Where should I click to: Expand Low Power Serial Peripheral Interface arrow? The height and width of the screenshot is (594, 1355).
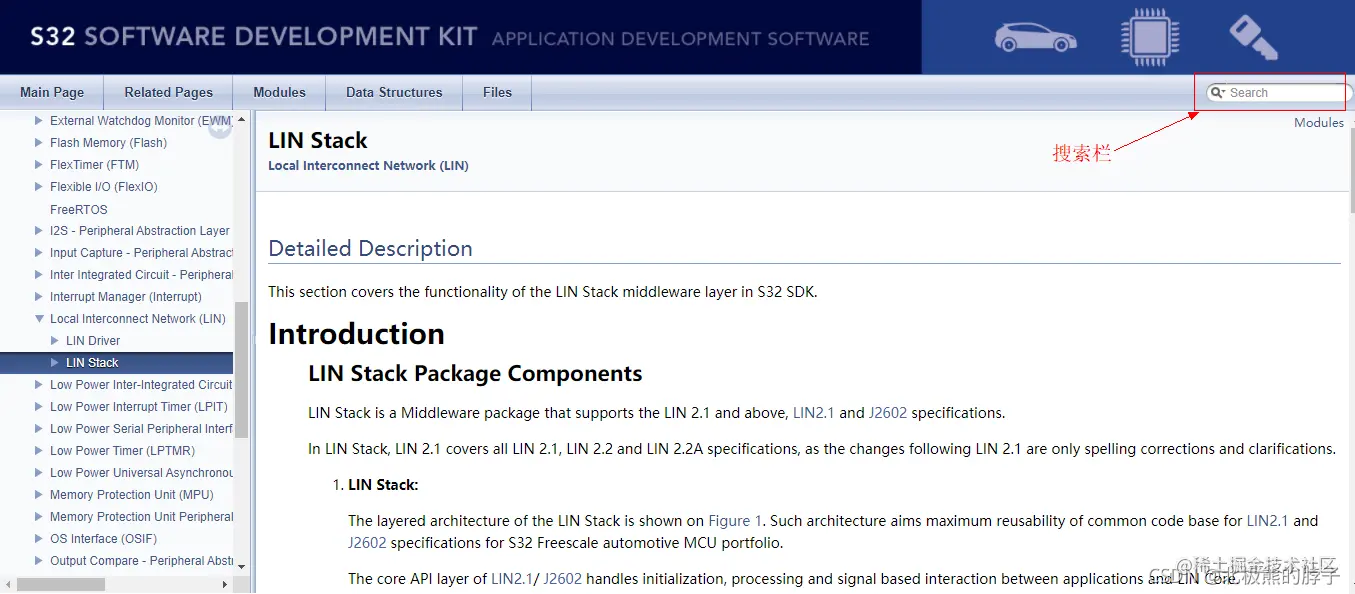coord(39,429)
